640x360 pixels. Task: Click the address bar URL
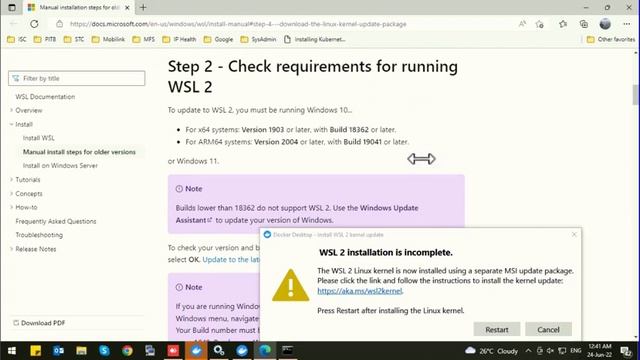point(238,24)
